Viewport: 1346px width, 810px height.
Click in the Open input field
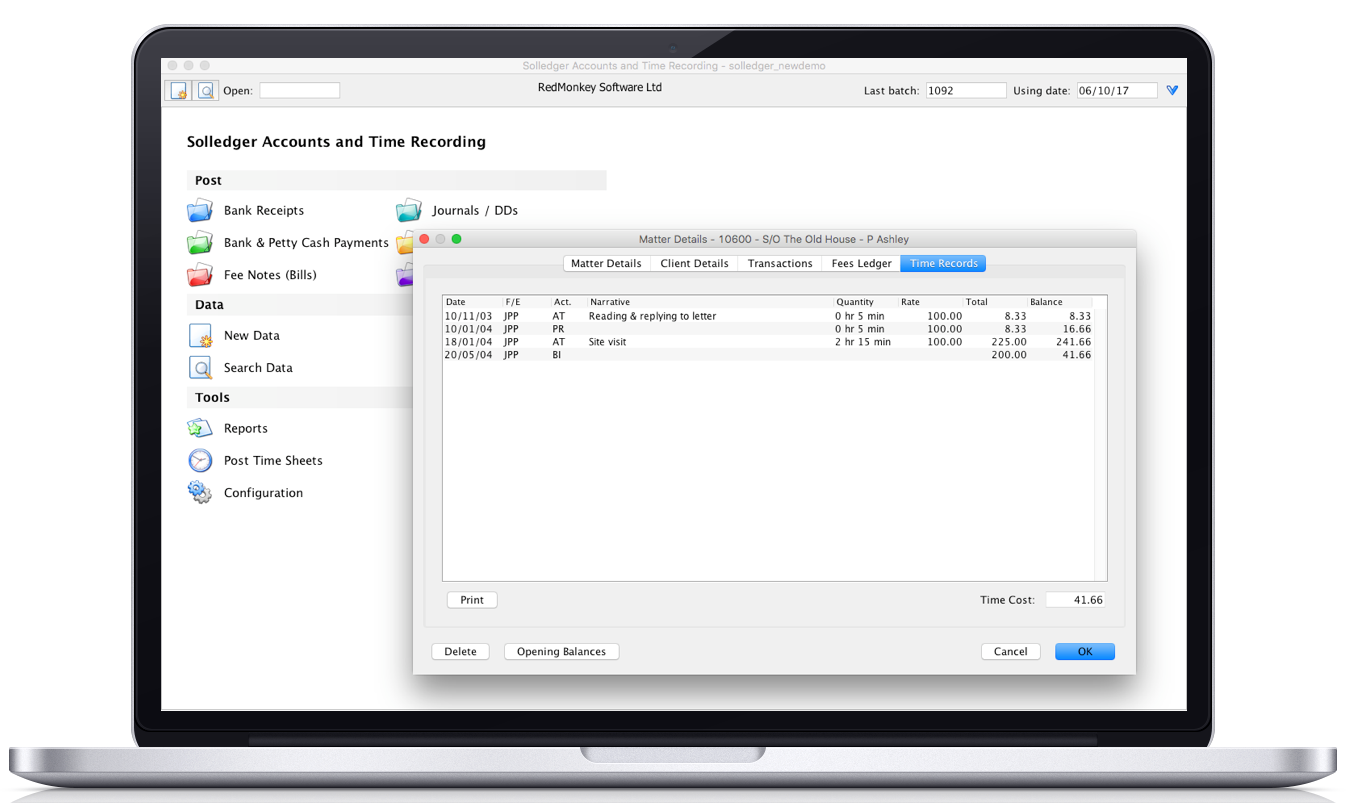pyautogui.click(x=300, y=91)
